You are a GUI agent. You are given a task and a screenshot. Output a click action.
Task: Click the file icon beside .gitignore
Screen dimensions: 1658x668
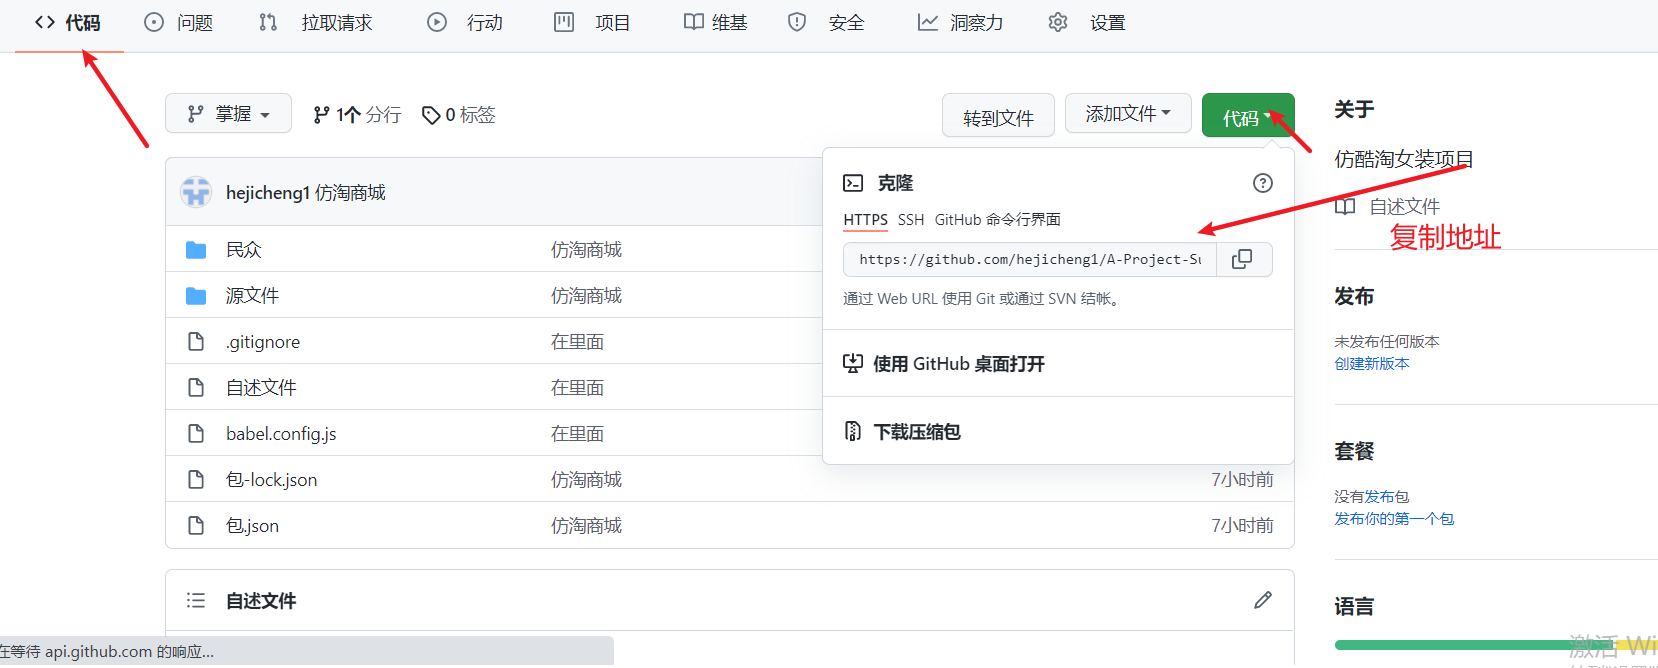[x=196, y=341]
